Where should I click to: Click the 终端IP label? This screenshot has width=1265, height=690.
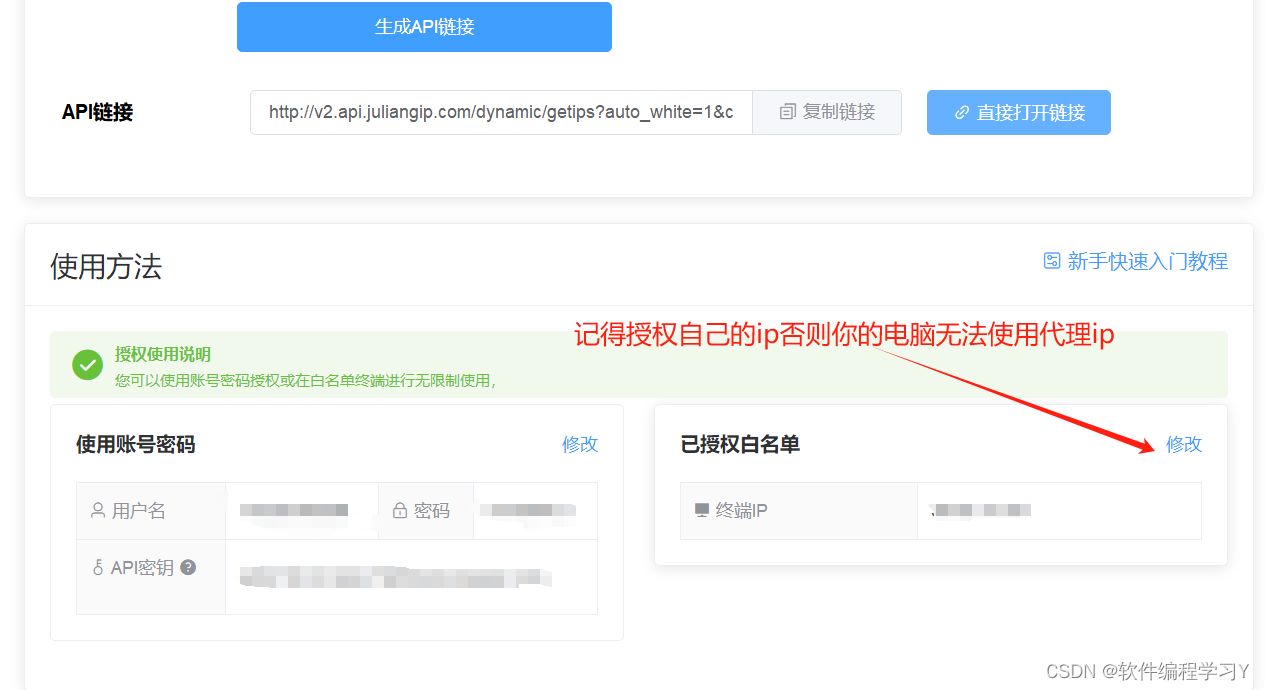point(742,510)
